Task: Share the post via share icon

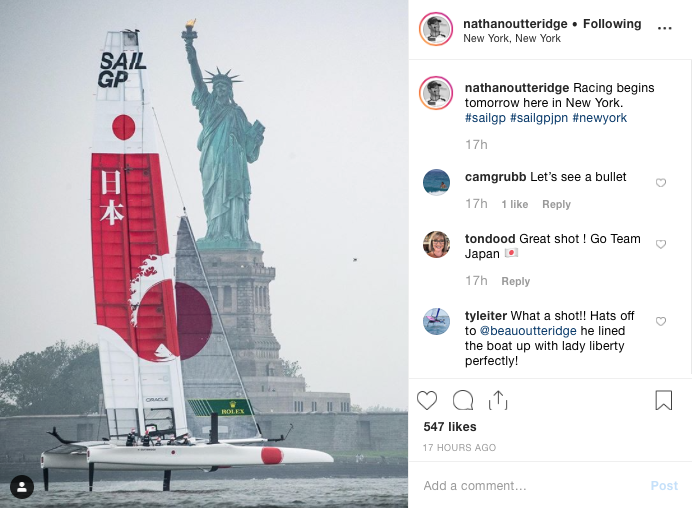Action: (498, 400)
